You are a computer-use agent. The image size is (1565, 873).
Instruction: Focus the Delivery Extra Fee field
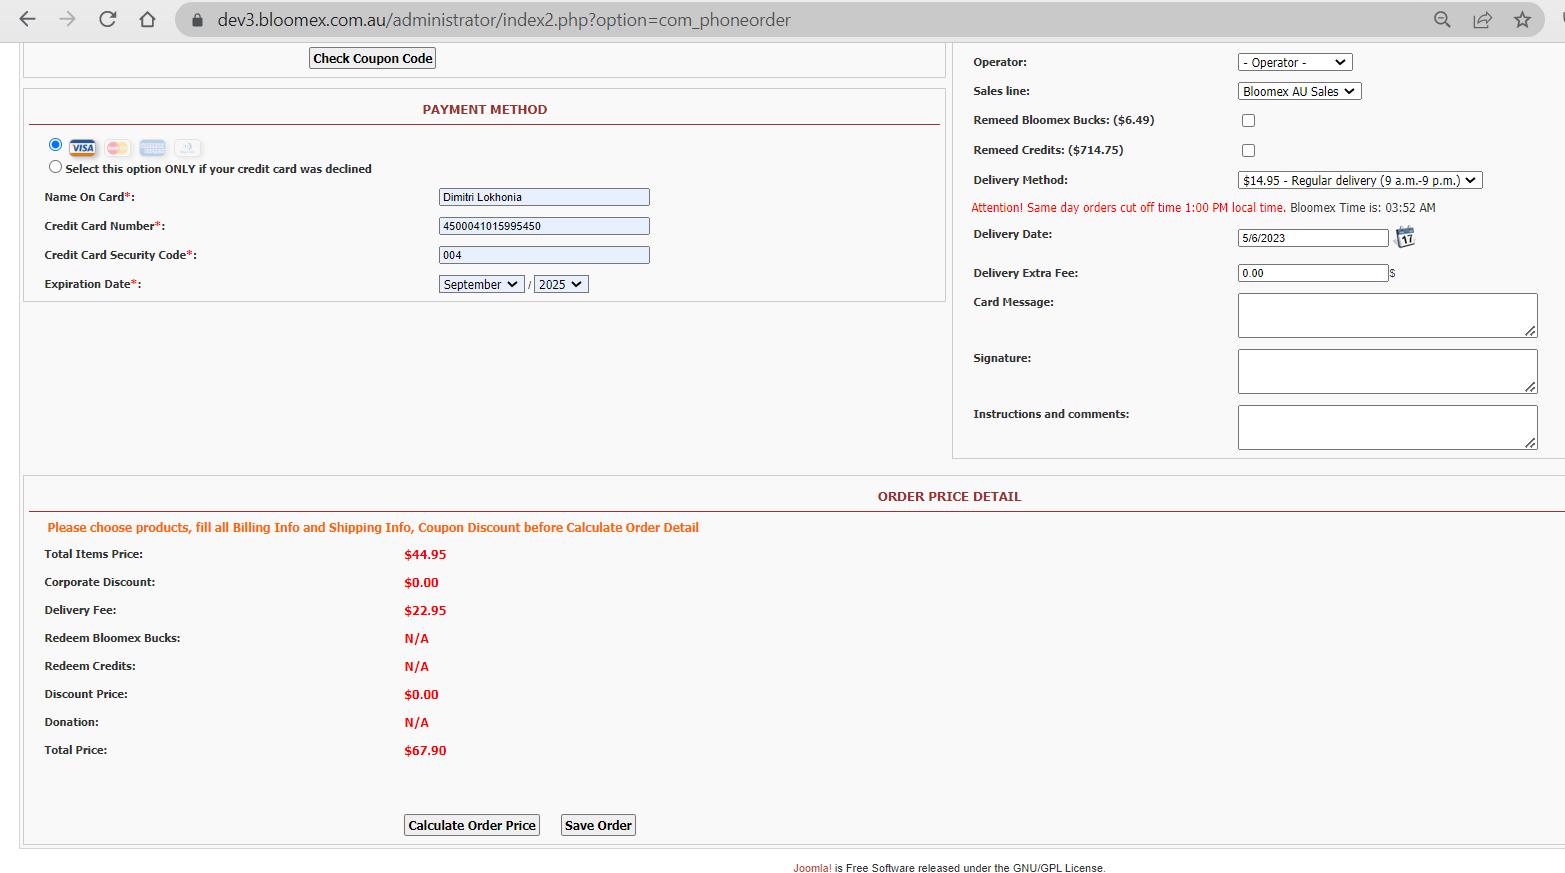[1313, 273]
